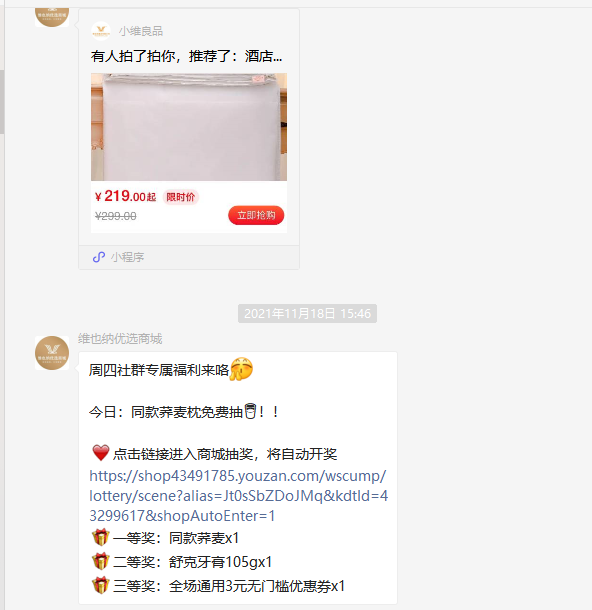The height and width of the screenshot is (610, 592).
Task: Click the 小维良品 mini program name
Action: click(x=141, y=31)
